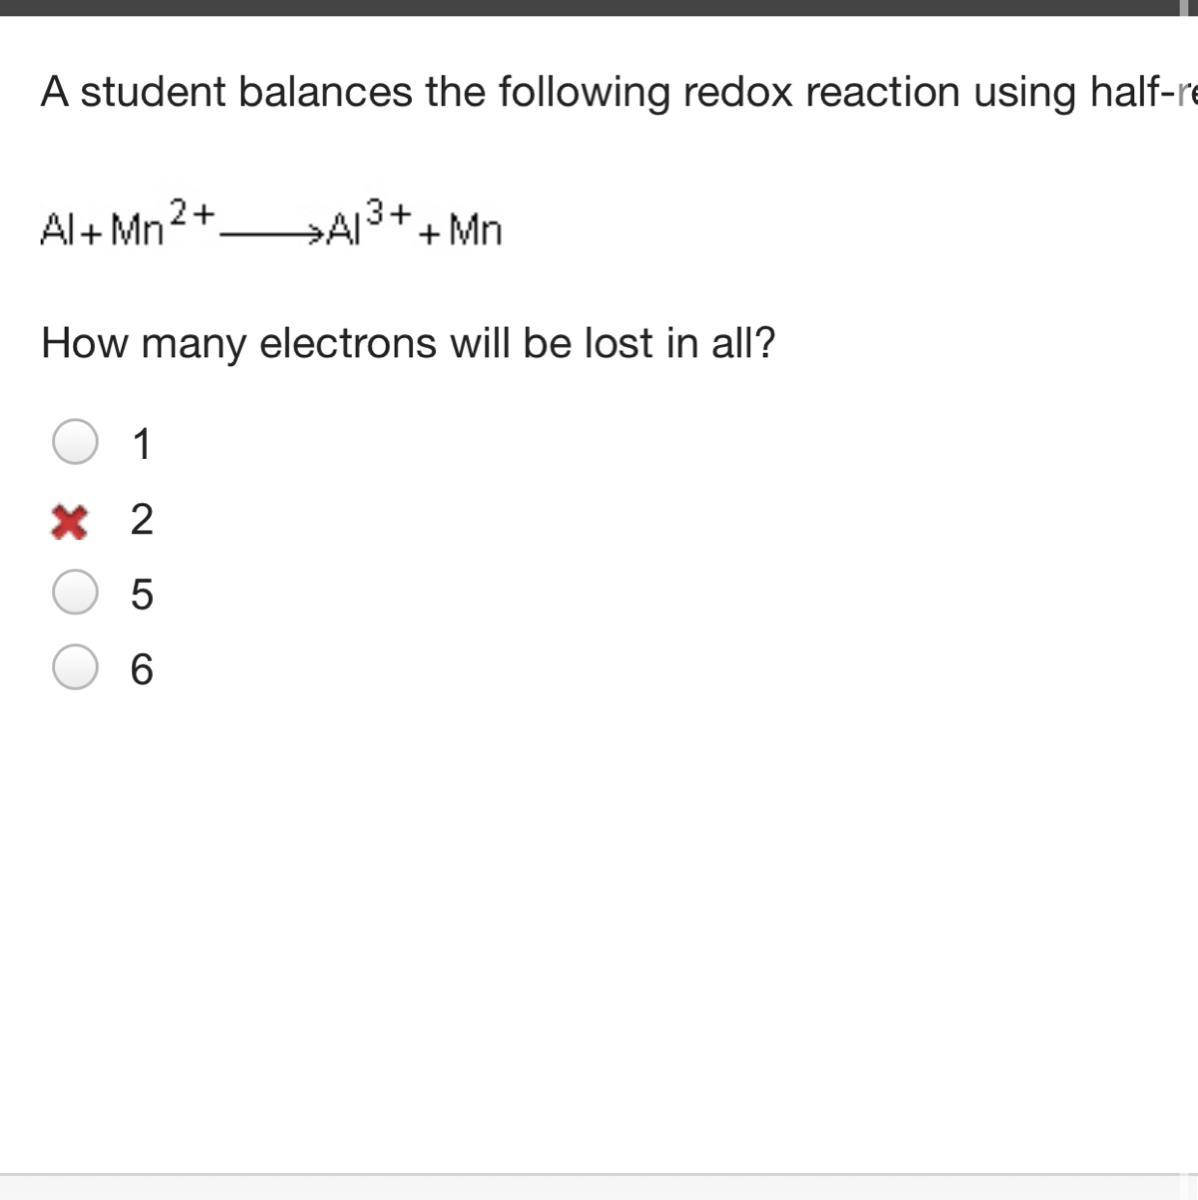The height and width of the screenshot is (1200, 1198).
Task: Select the radio button for answer 6
Action: 75,667
